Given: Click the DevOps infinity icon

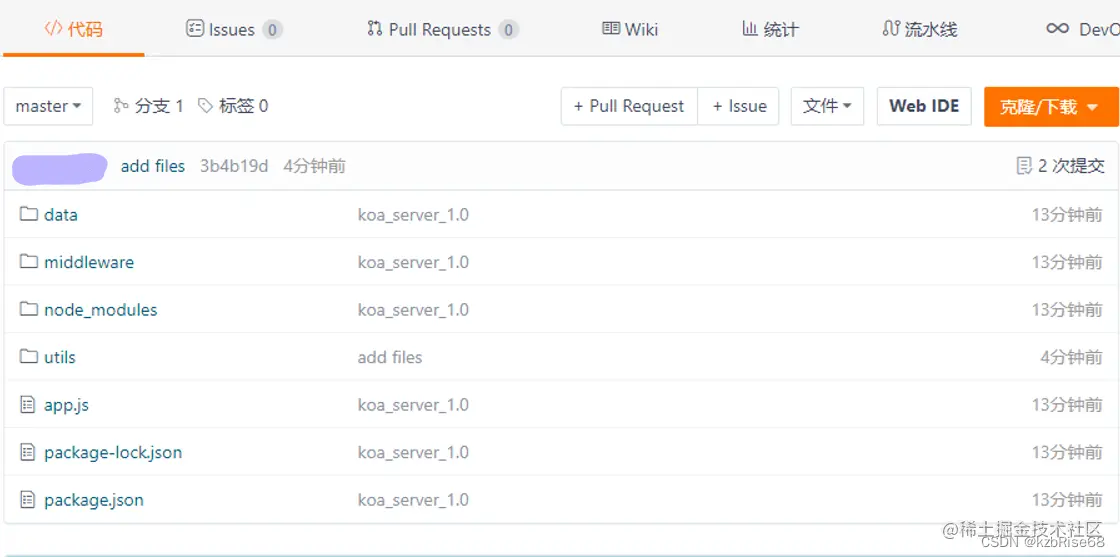Looking at the screenshot, I should [x=1057, y=29].
